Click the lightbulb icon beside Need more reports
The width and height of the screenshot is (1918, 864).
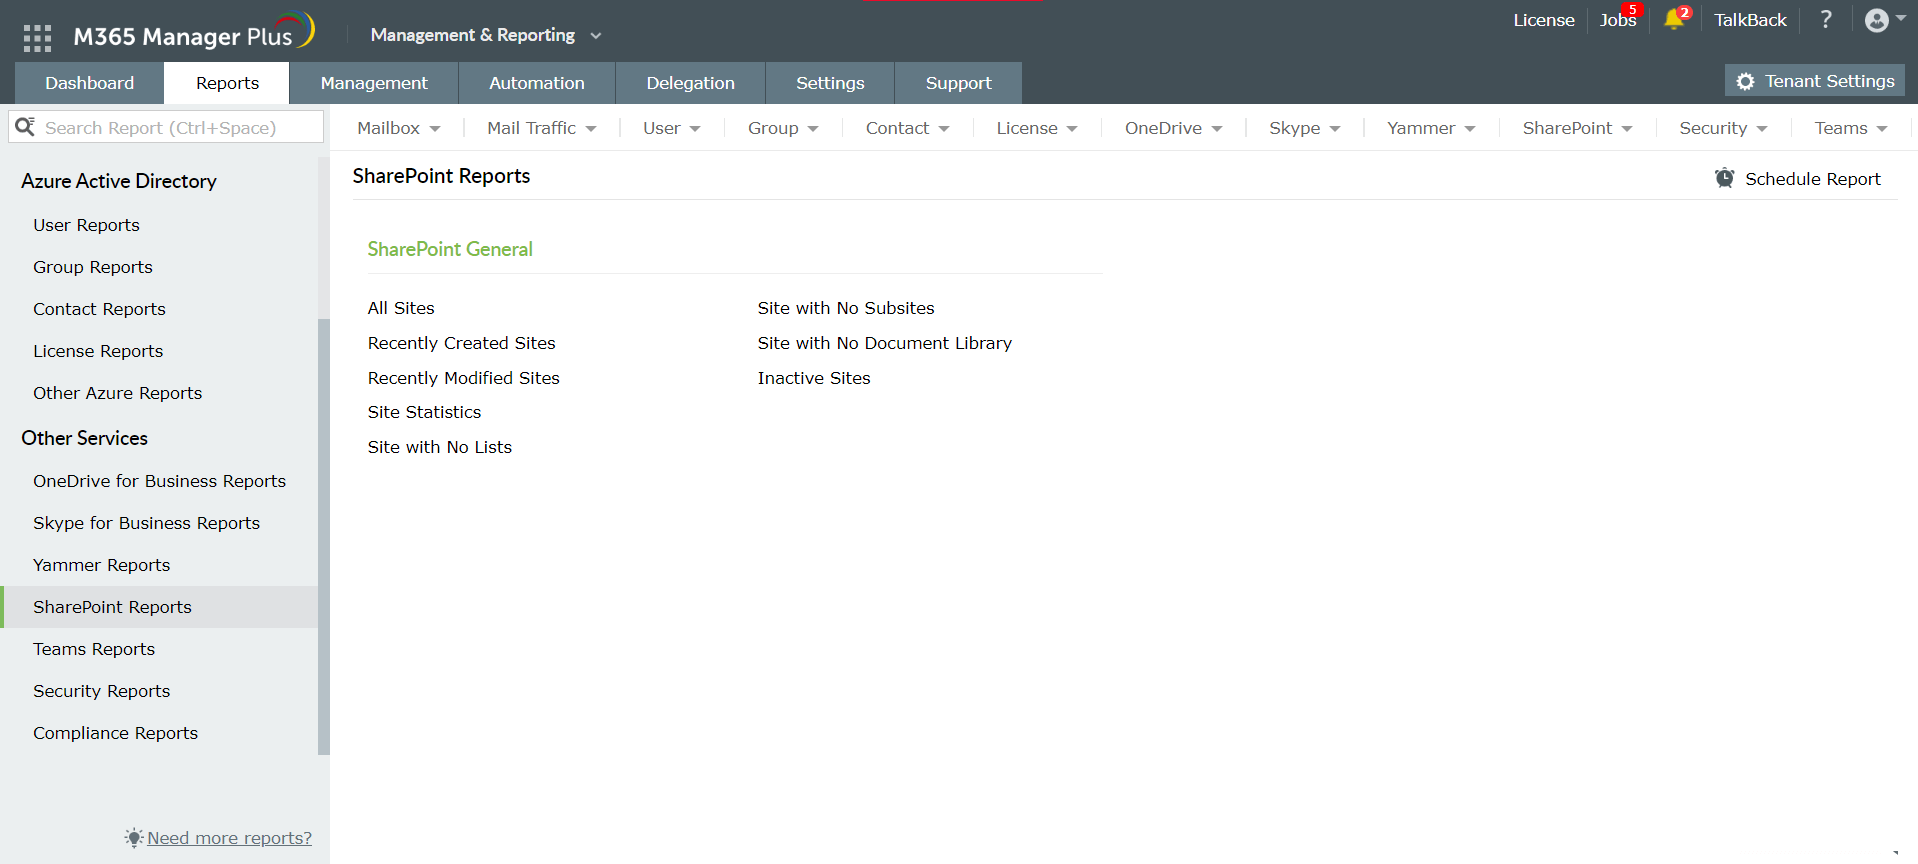tap(134, 837)
